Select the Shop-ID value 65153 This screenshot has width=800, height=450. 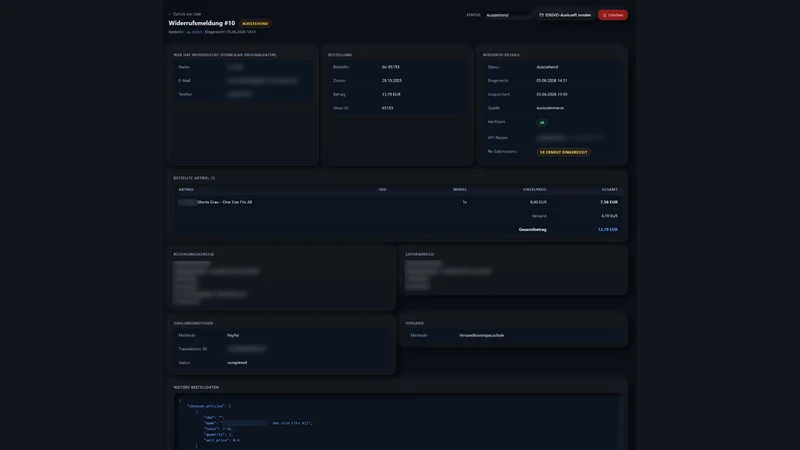point(387,108)
